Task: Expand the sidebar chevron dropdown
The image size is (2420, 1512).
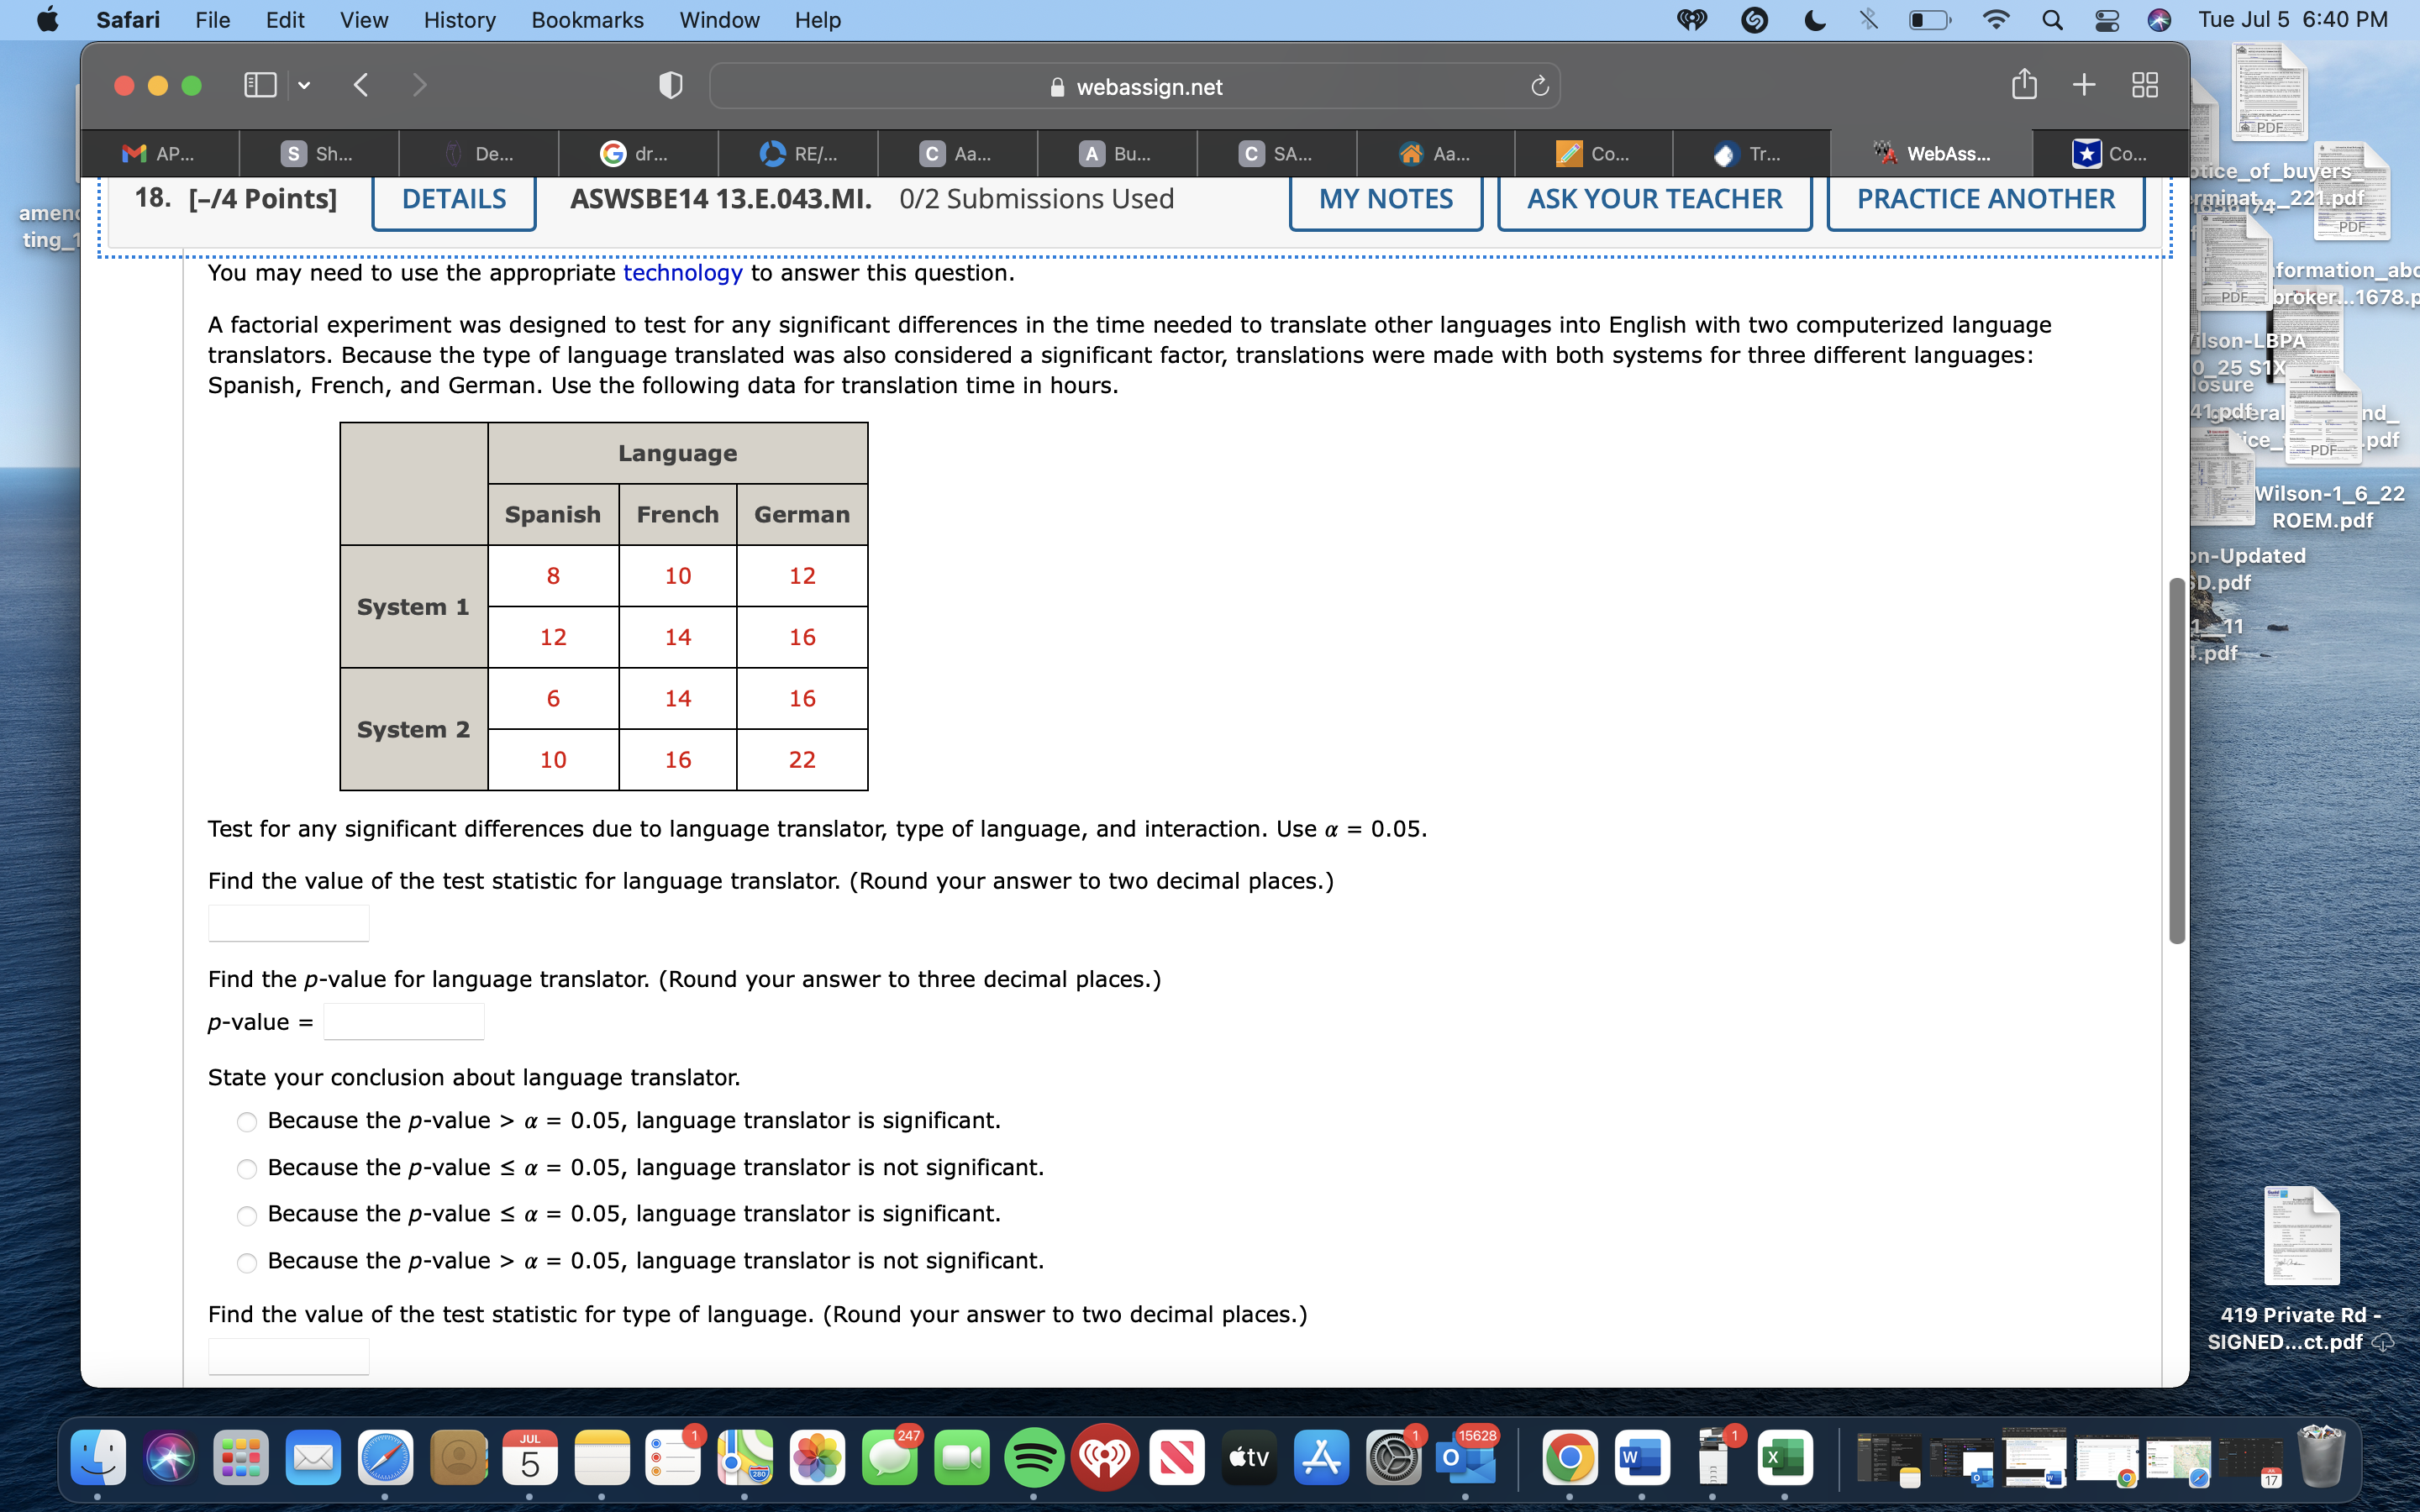Action: pyautogui.click(x=305, y=85)
